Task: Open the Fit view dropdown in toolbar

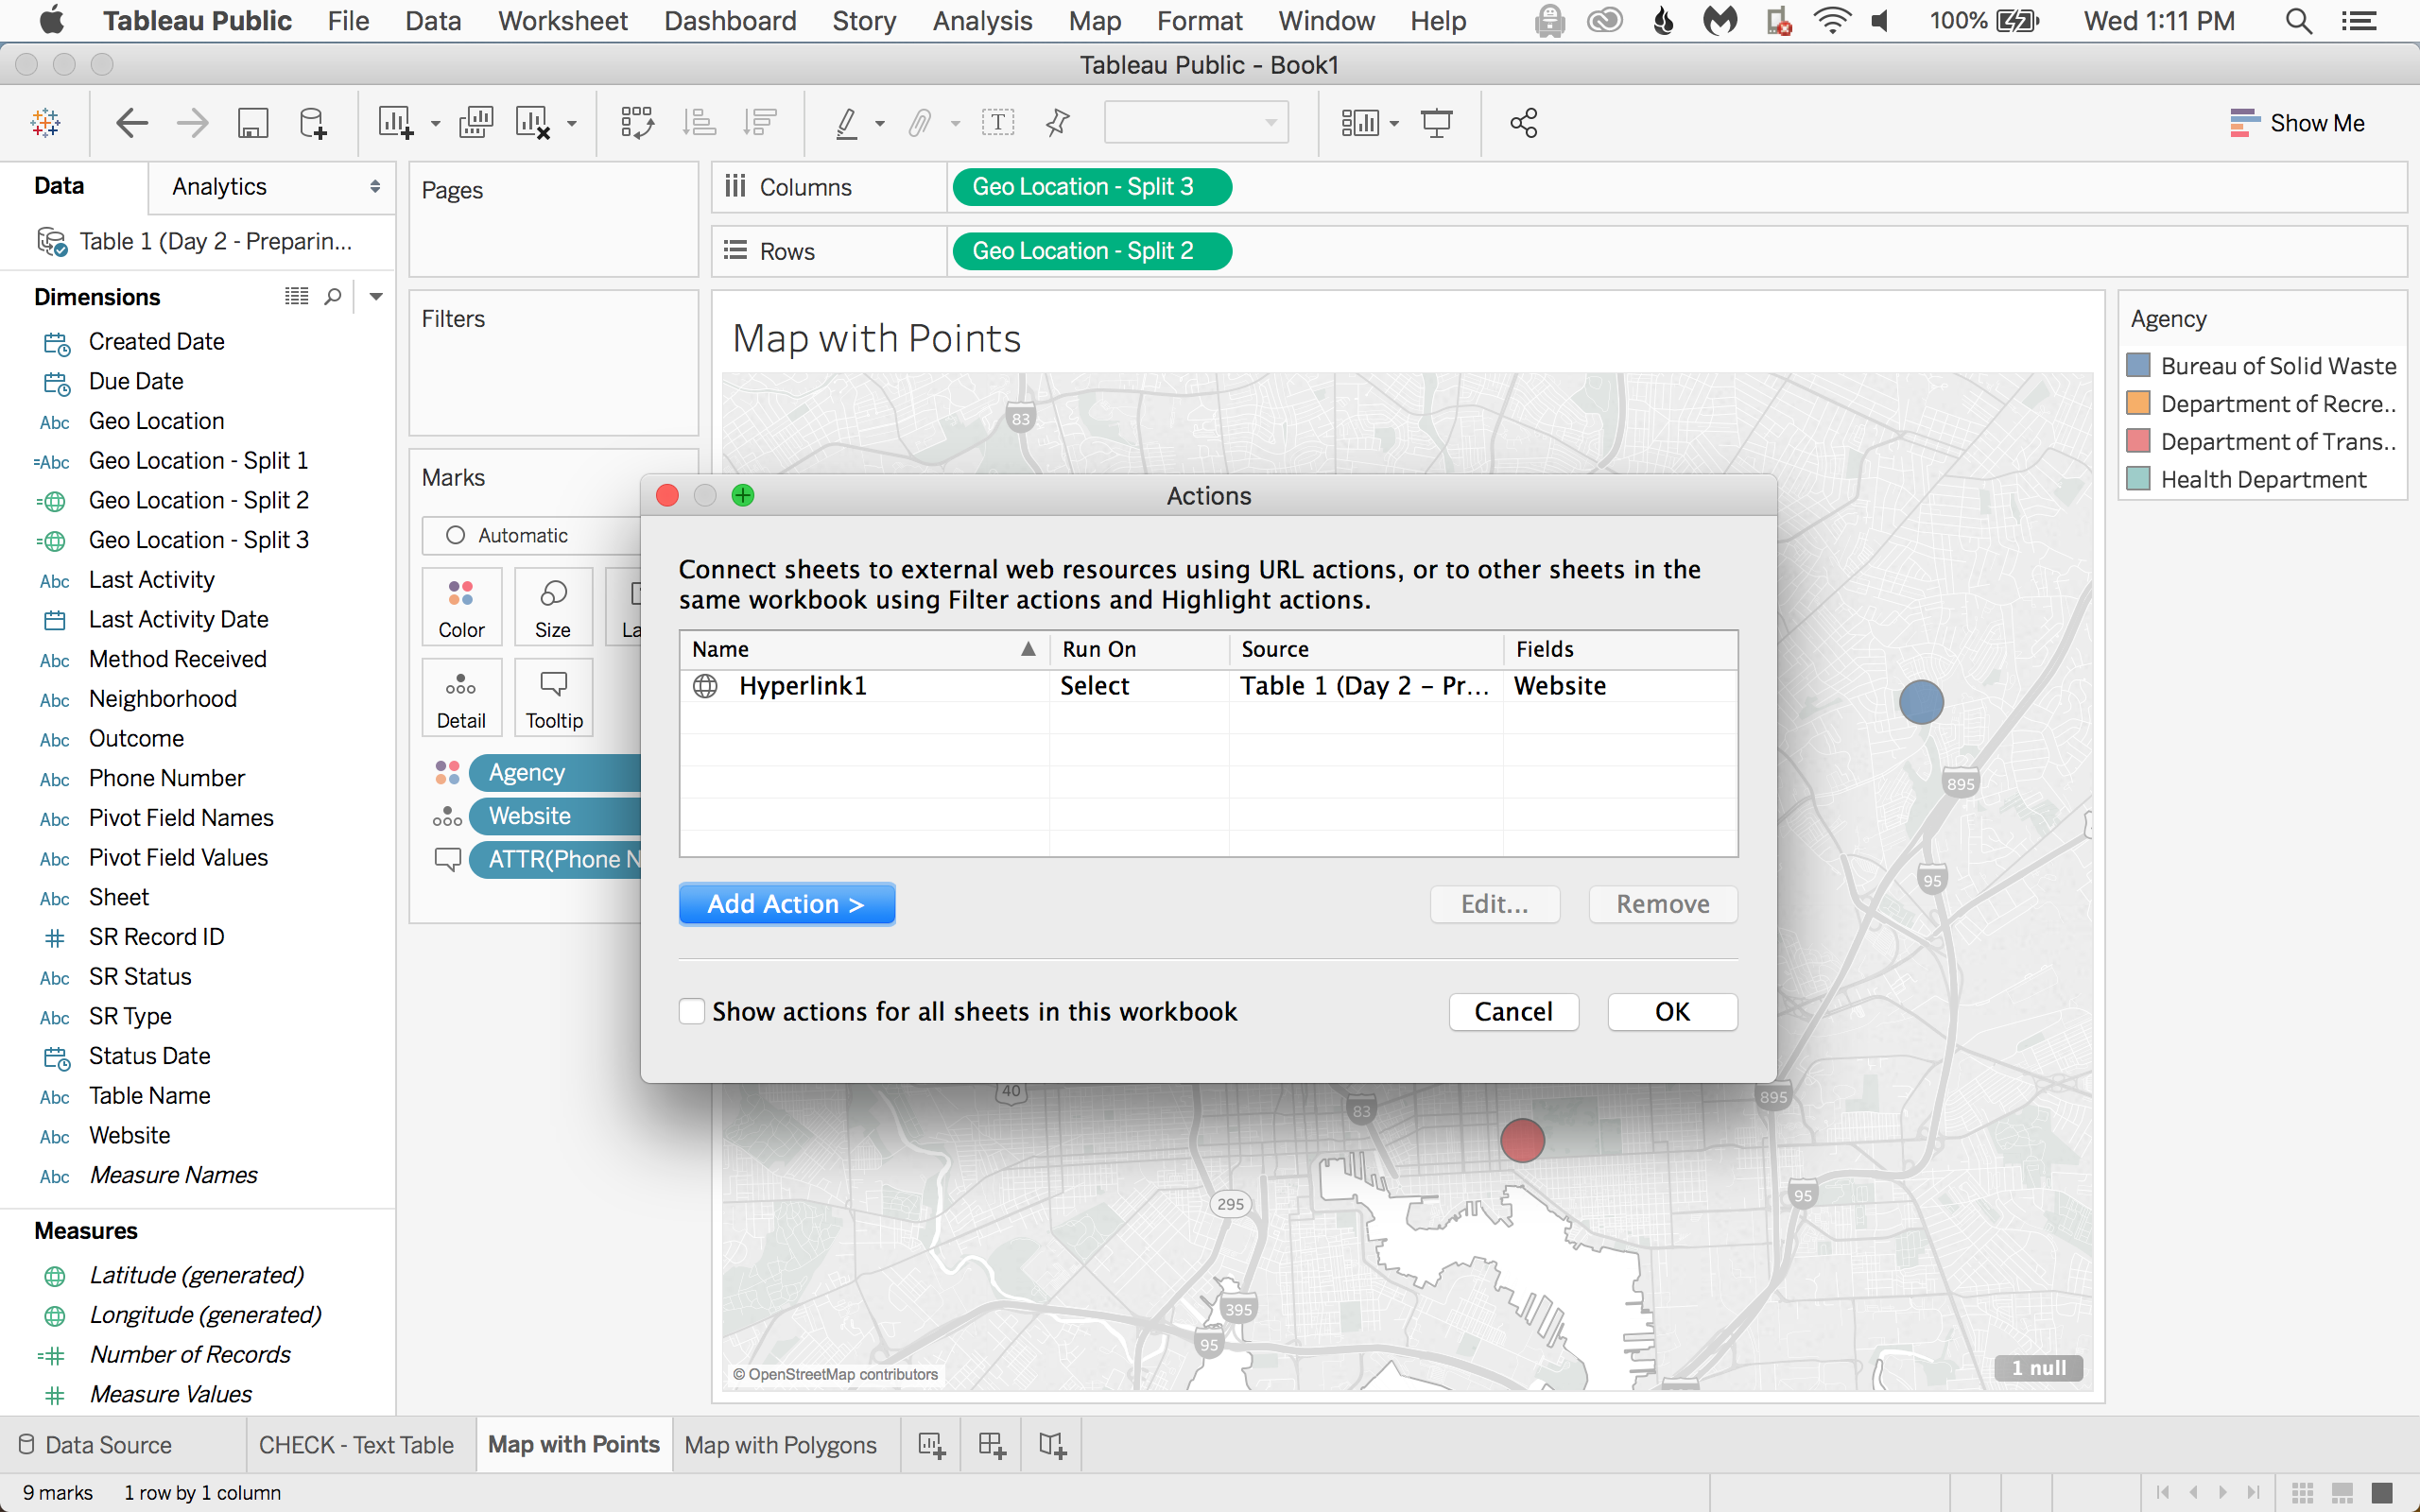Action: click(1196, 123)
